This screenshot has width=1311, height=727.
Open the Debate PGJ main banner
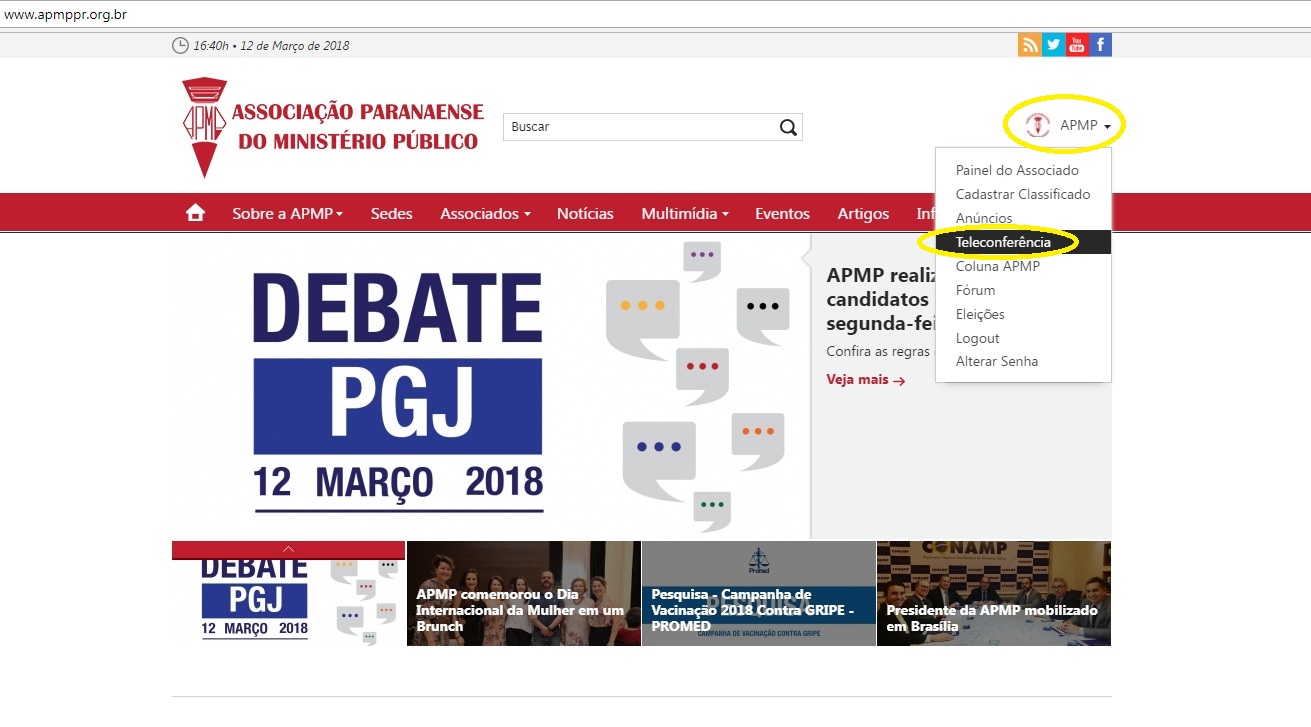pyautogui.click(x=491, y=386)
